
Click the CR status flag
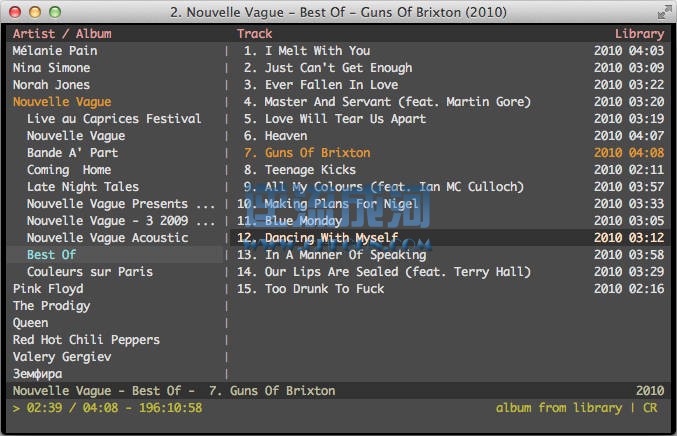(x=650, y=408)
